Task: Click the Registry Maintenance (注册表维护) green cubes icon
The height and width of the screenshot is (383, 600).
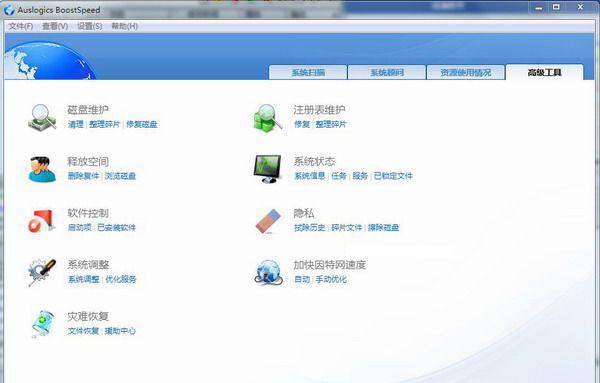Action: [x=268, y=117]
